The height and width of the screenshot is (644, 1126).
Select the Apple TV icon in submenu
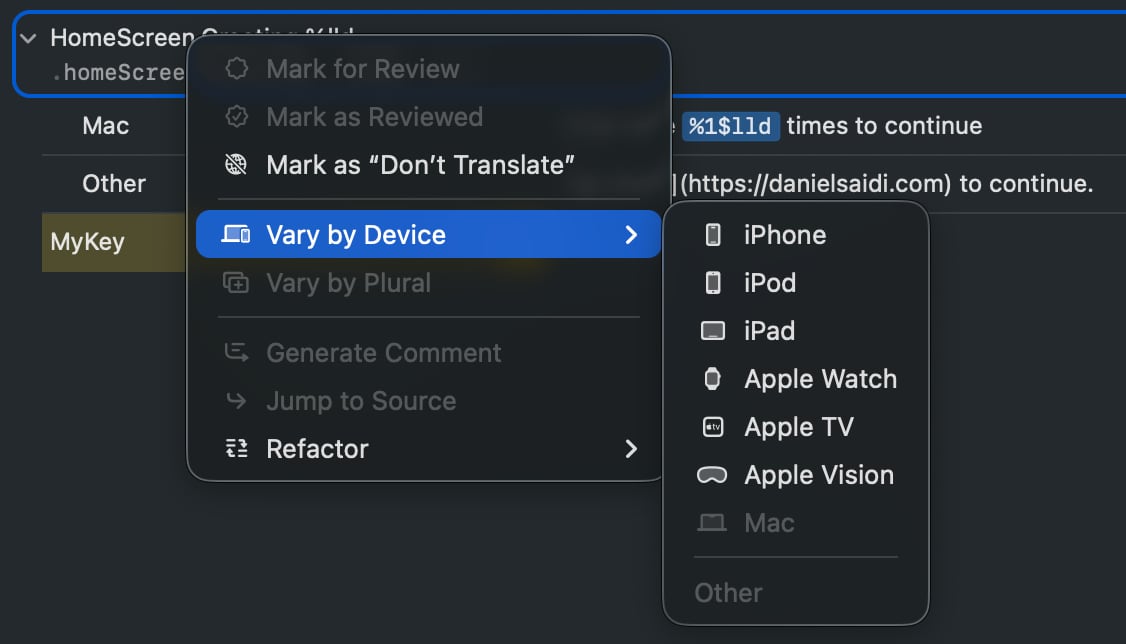(712, 426)
